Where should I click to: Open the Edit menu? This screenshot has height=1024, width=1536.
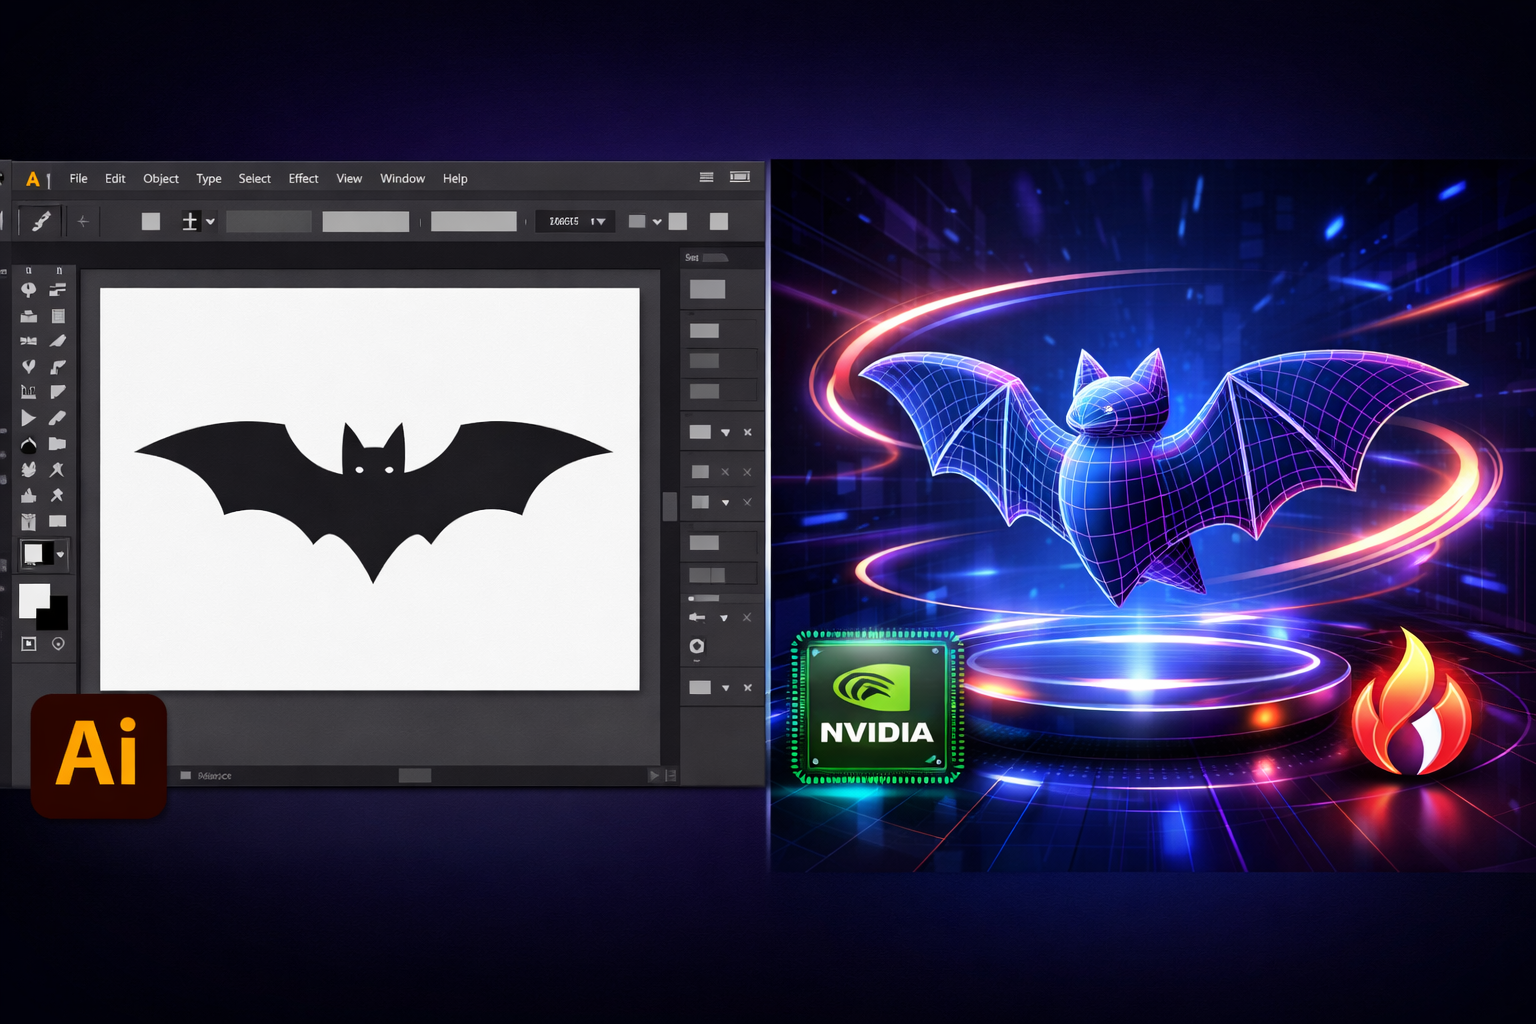coord(115,178)
